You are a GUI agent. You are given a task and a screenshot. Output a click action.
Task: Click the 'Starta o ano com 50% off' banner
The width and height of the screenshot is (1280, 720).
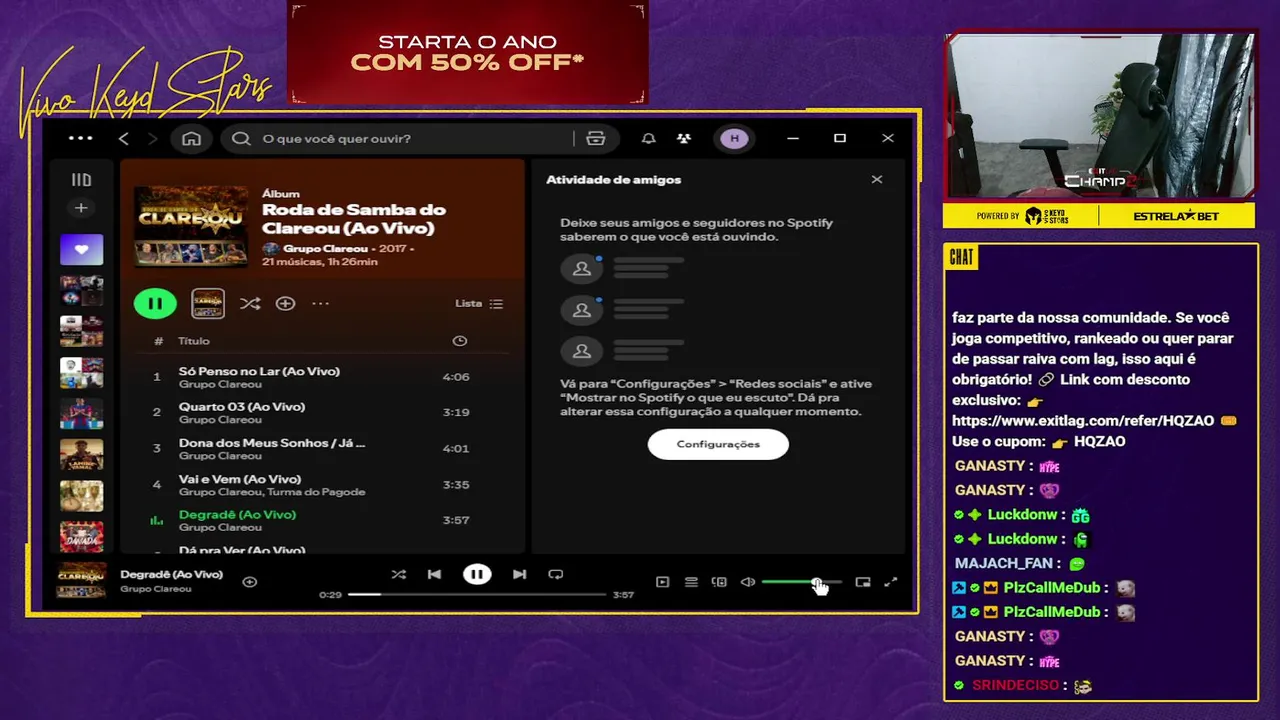(467, 52)
